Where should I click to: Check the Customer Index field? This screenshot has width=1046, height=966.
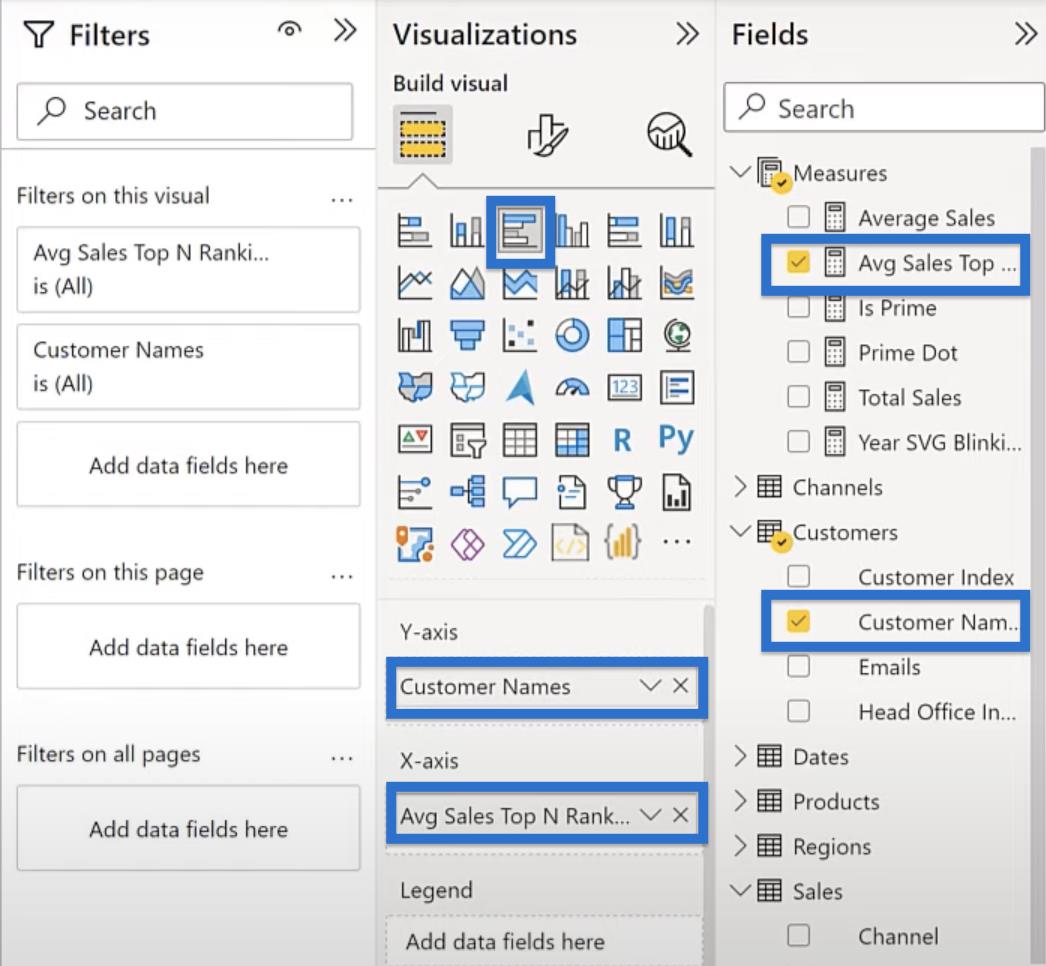(799, 576)
